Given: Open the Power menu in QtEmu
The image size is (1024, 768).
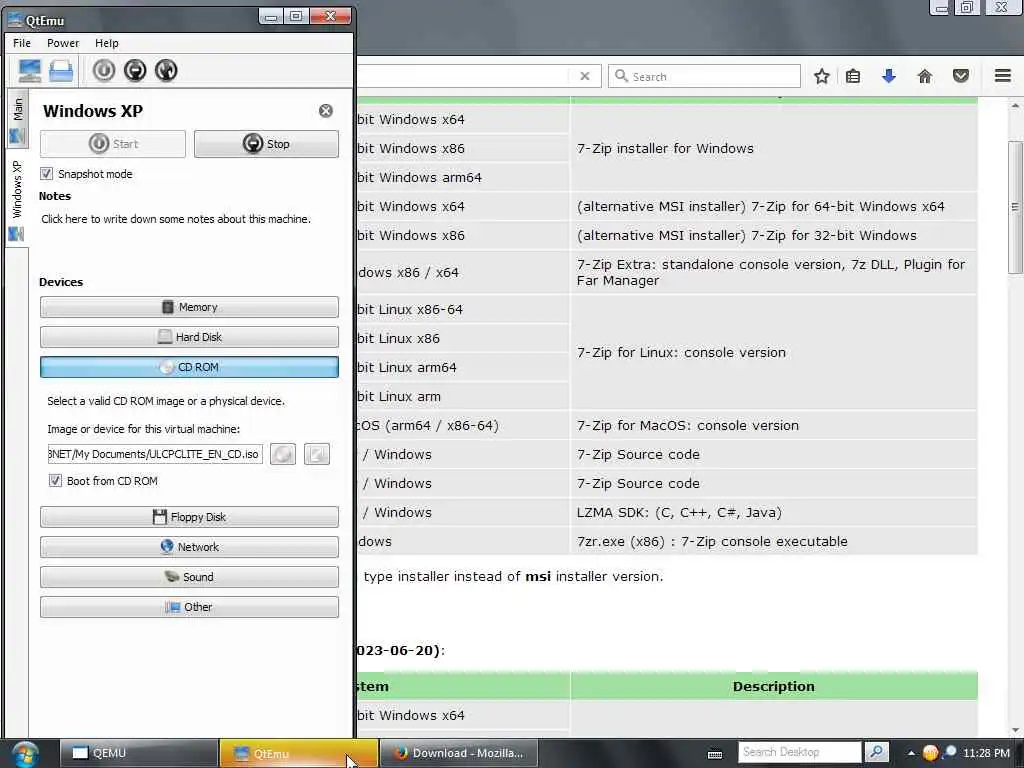Looking at the screenshot, I should pos(63,43).
